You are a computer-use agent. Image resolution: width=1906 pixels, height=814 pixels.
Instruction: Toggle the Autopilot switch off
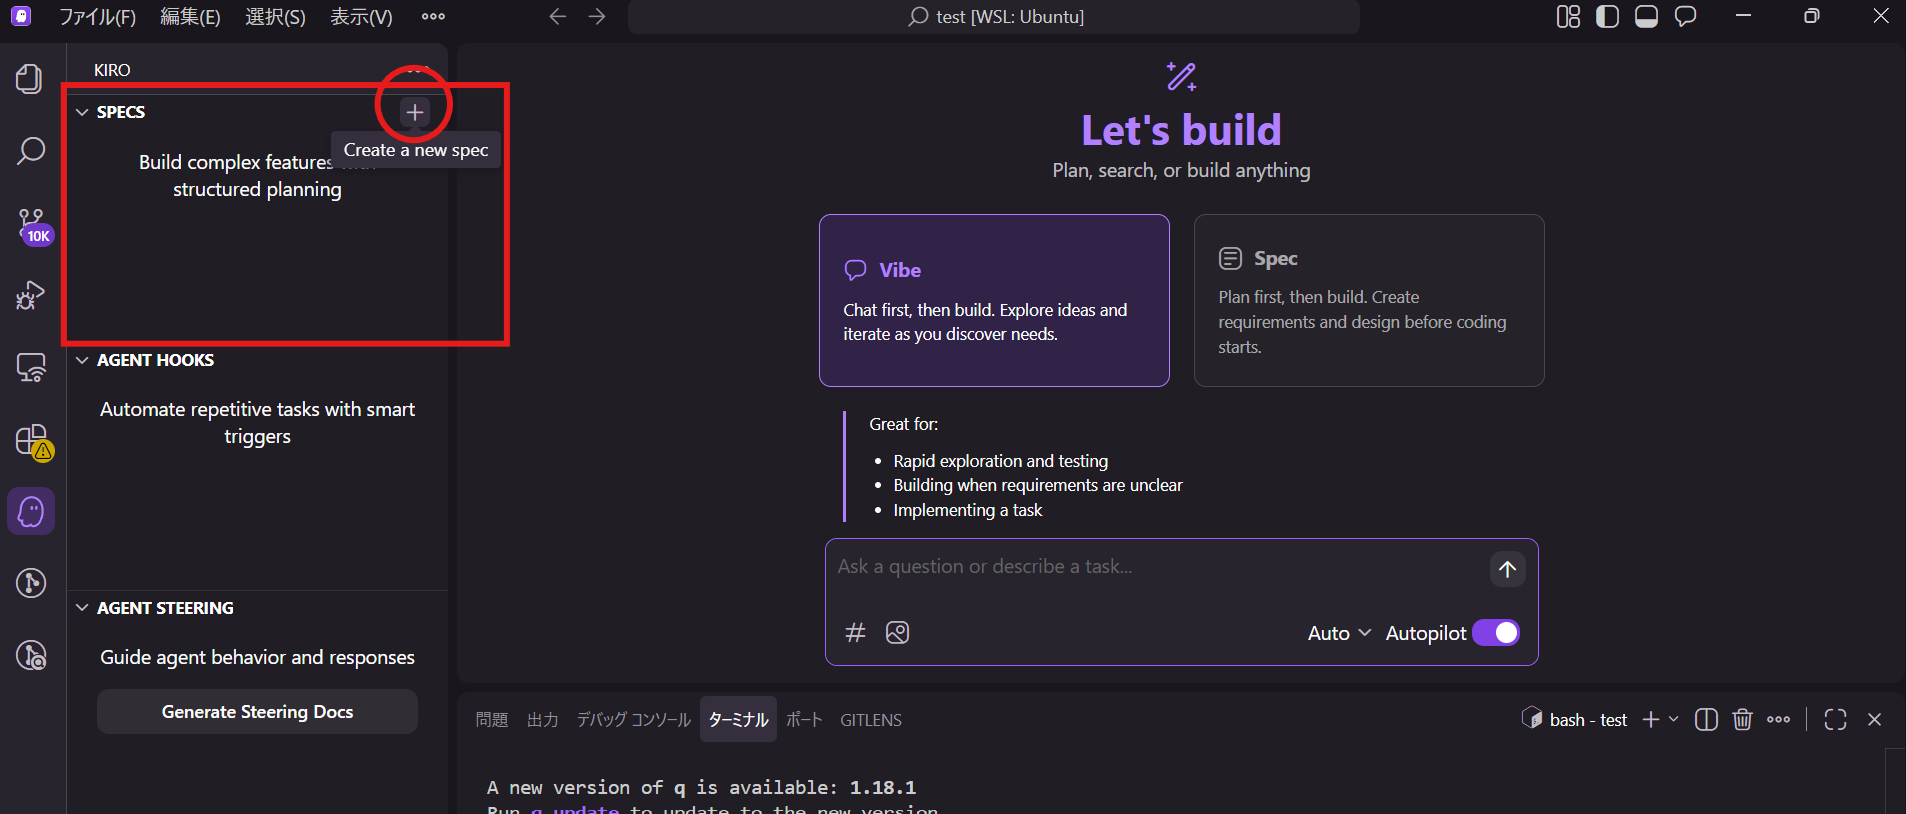coord(1496,633)
